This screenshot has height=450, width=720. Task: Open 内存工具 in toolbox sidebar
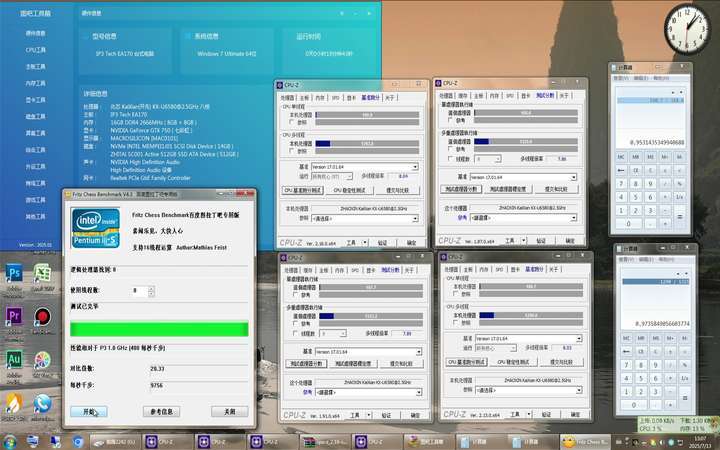click(x=35, y=83)
